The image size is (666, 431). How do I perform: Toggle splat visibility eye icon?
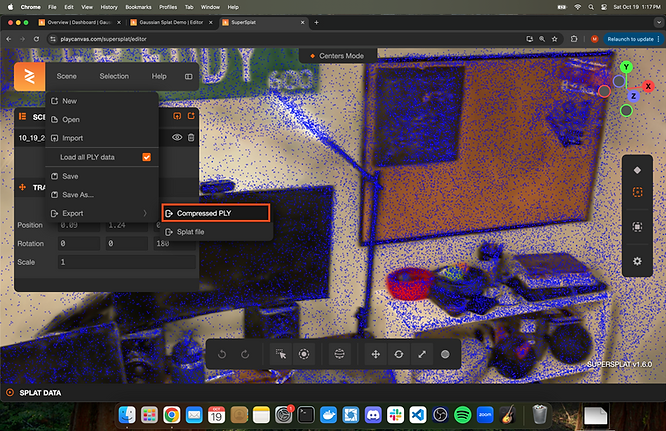tap(177, 137)
